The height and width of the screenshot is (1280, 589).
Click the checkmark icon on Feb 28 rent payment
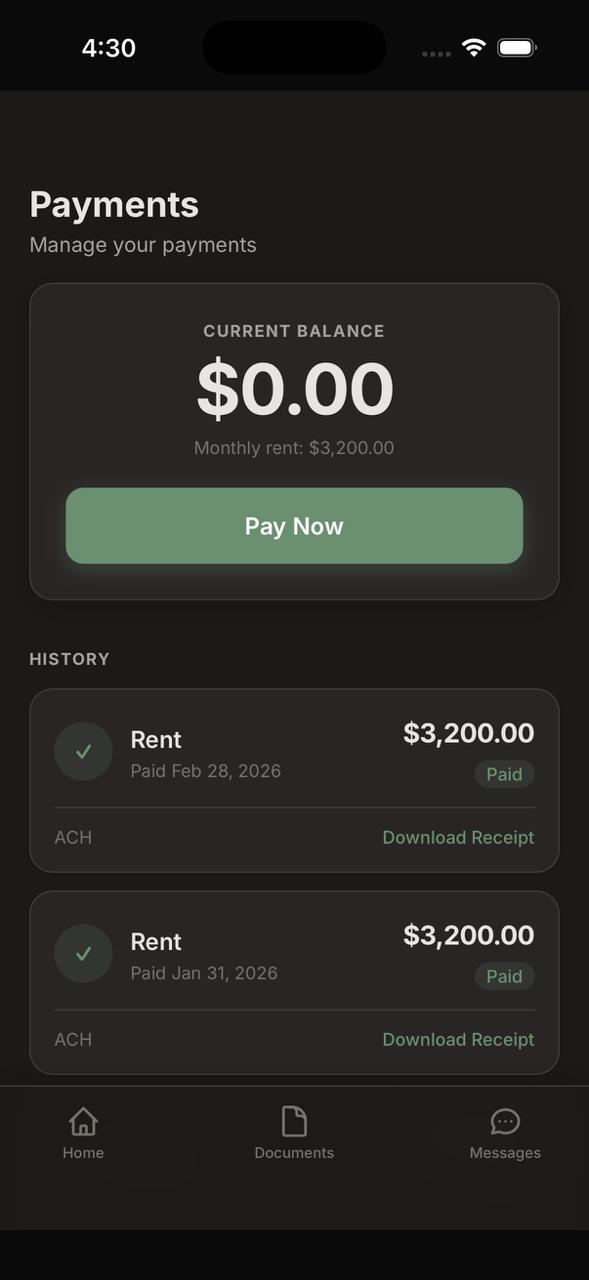tap(83, 751)
